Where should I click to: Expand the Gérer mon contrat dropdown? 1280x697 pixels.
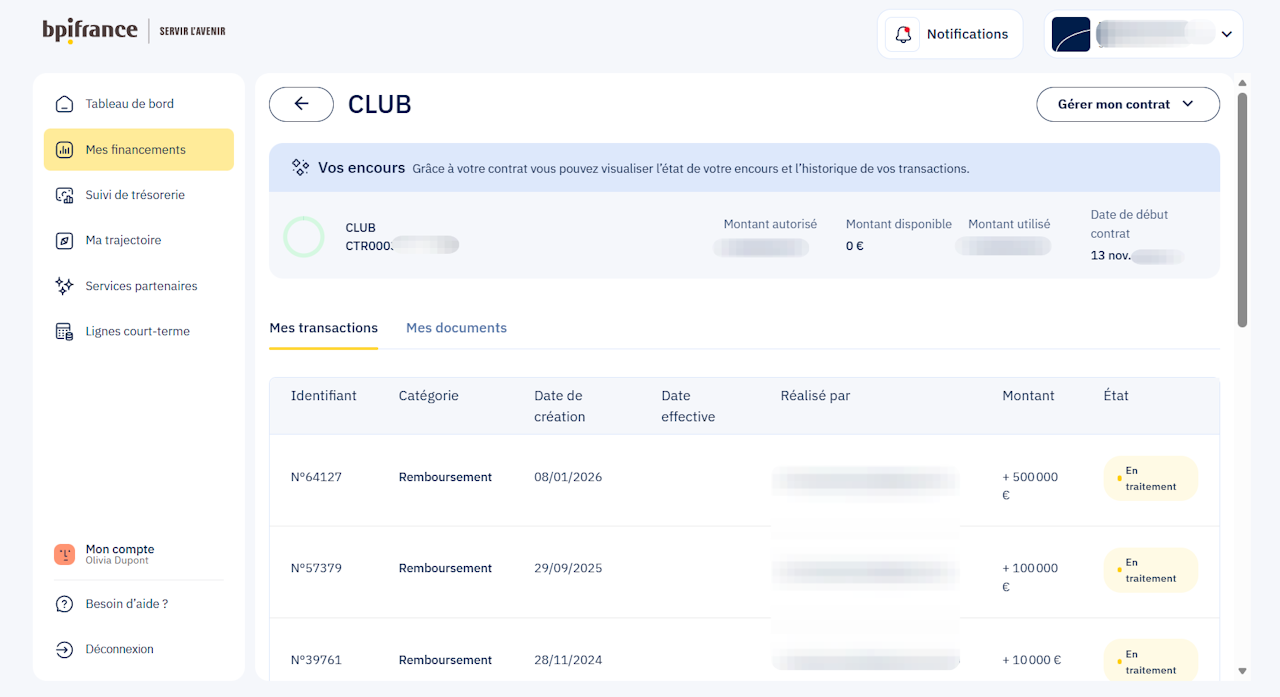click(1127, 104)
